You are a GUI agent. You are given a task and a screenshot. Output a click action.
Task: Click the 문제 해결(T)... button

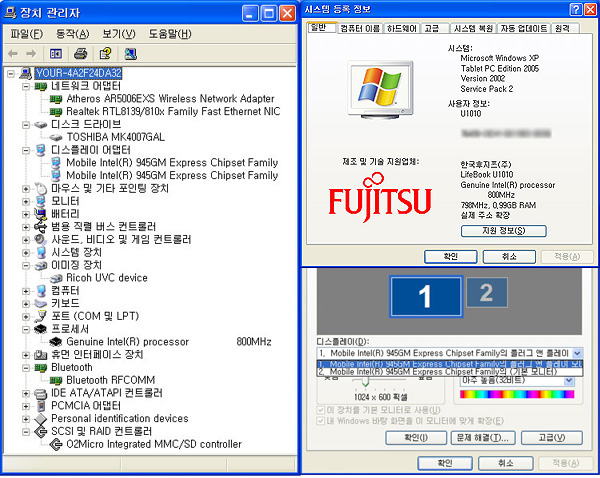tap(483, 437)
